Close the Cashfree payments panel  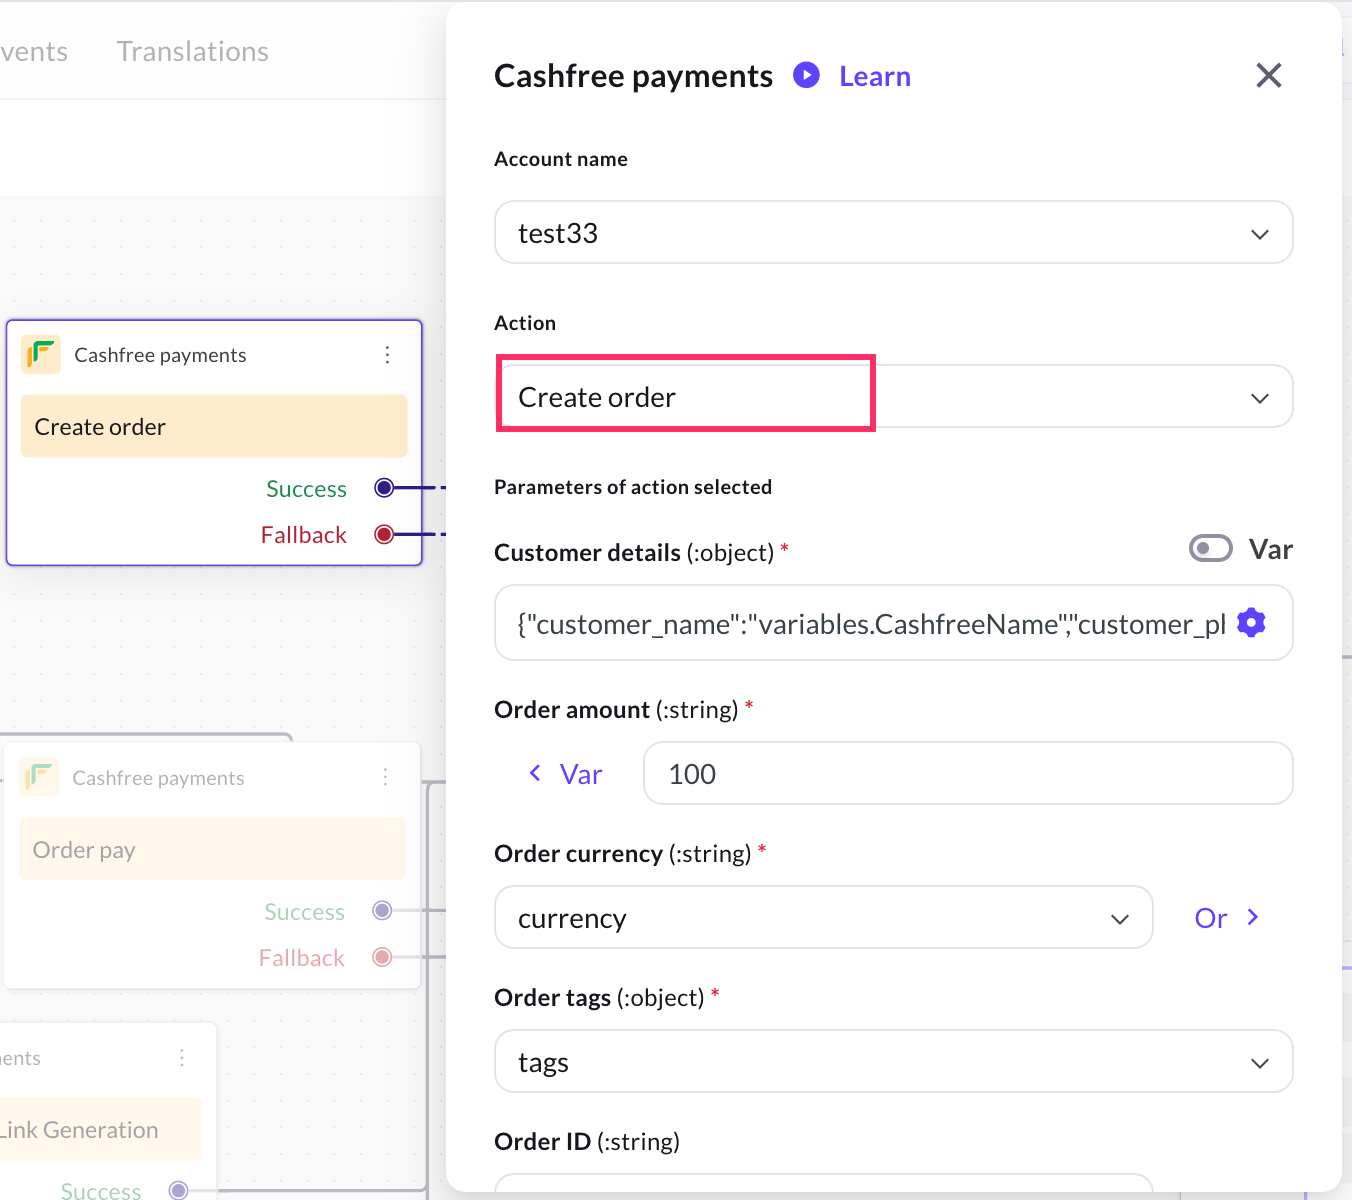(x=1268, y=75)
